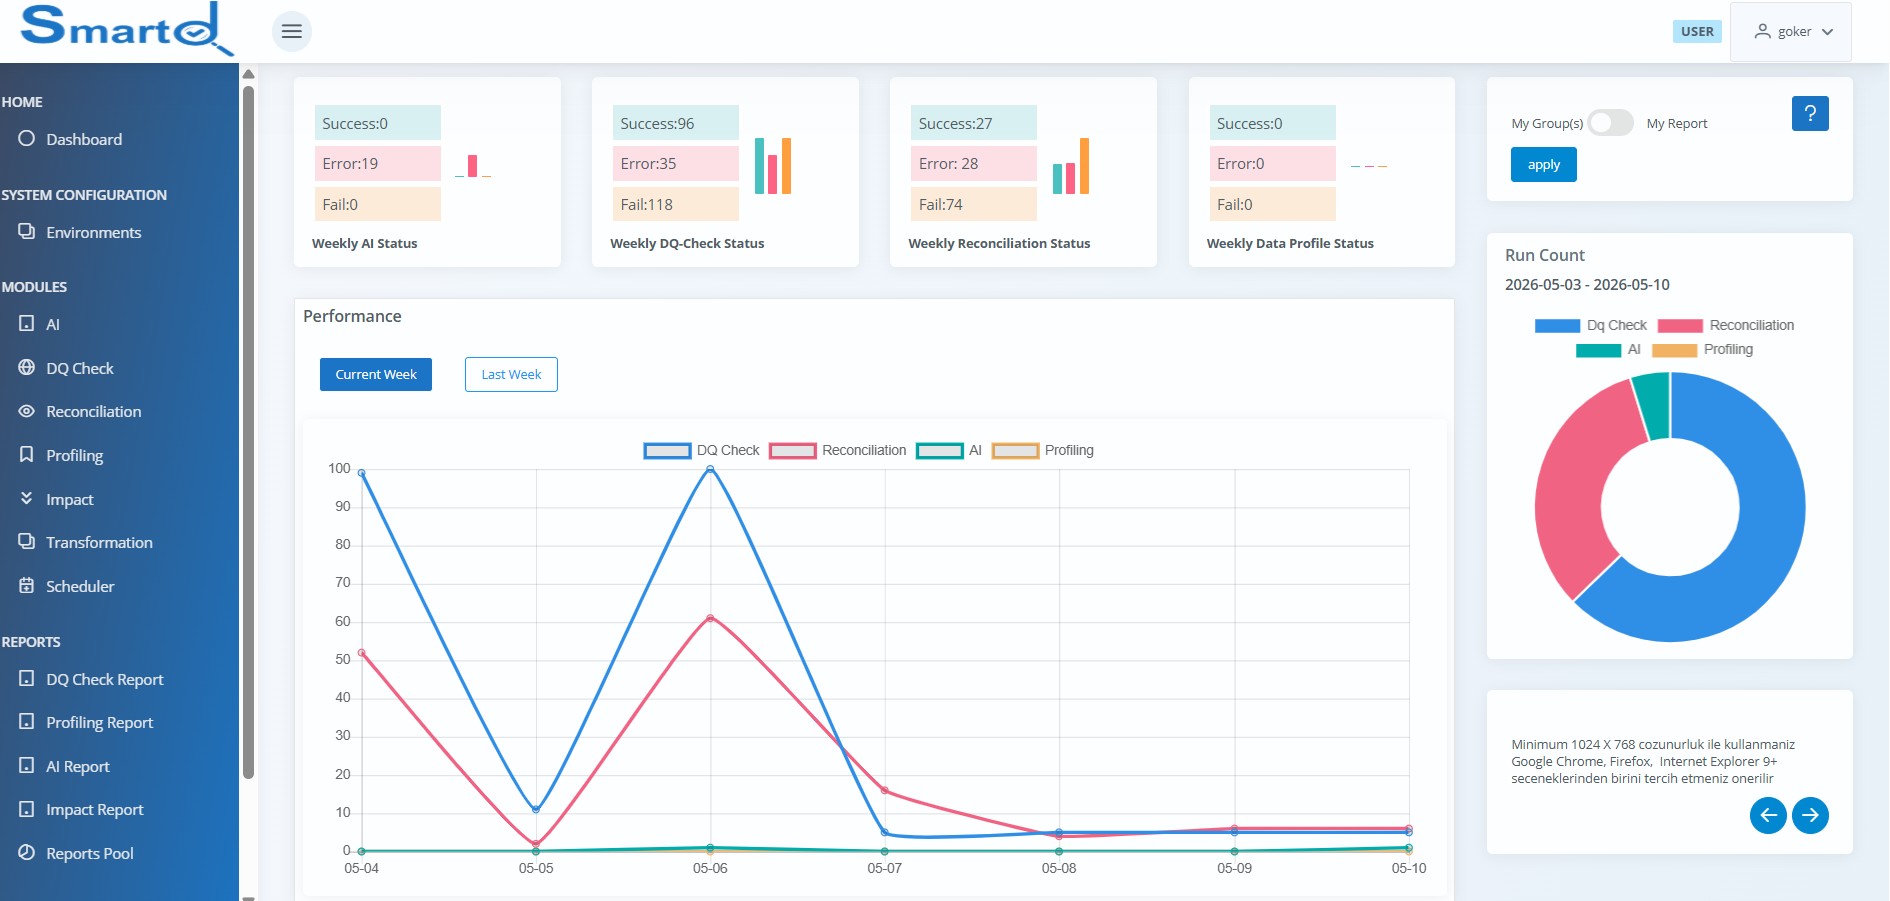The height and width of the screenshot is (901, 1890).
Task: Toggle AI series in Performance legend
Action: (949, 450)
